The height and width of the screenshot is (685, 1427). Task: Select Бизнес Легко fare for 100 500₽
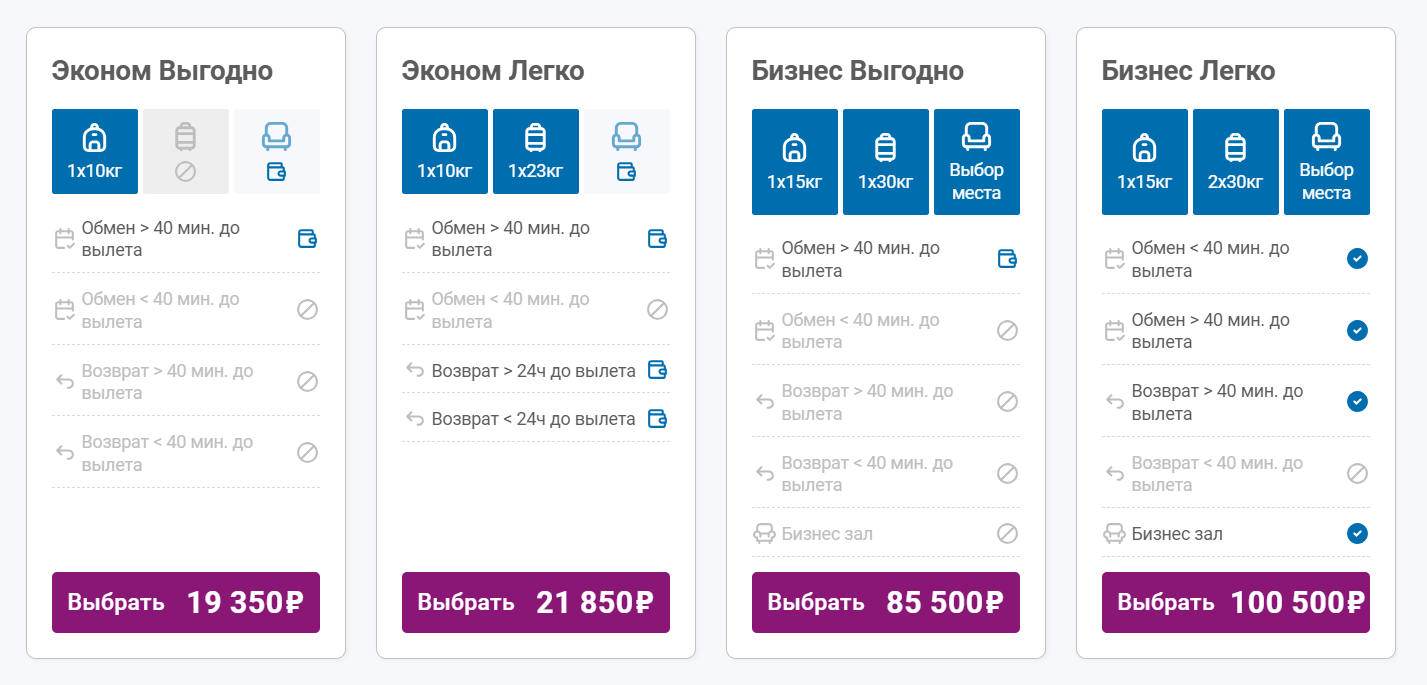pos(1236,602)
